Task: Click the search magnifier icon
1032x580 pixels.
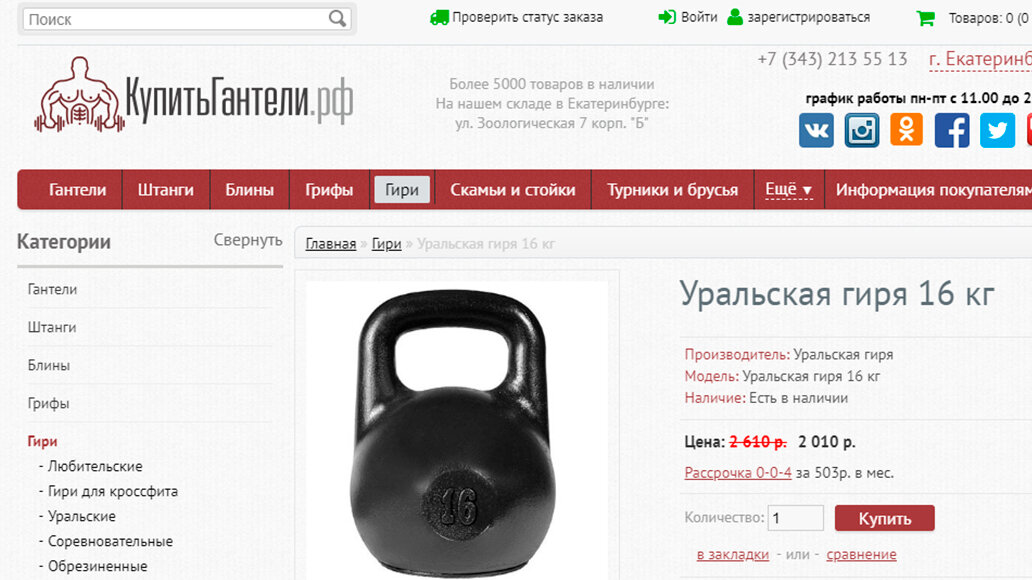Action: click(x=337, y=18)
